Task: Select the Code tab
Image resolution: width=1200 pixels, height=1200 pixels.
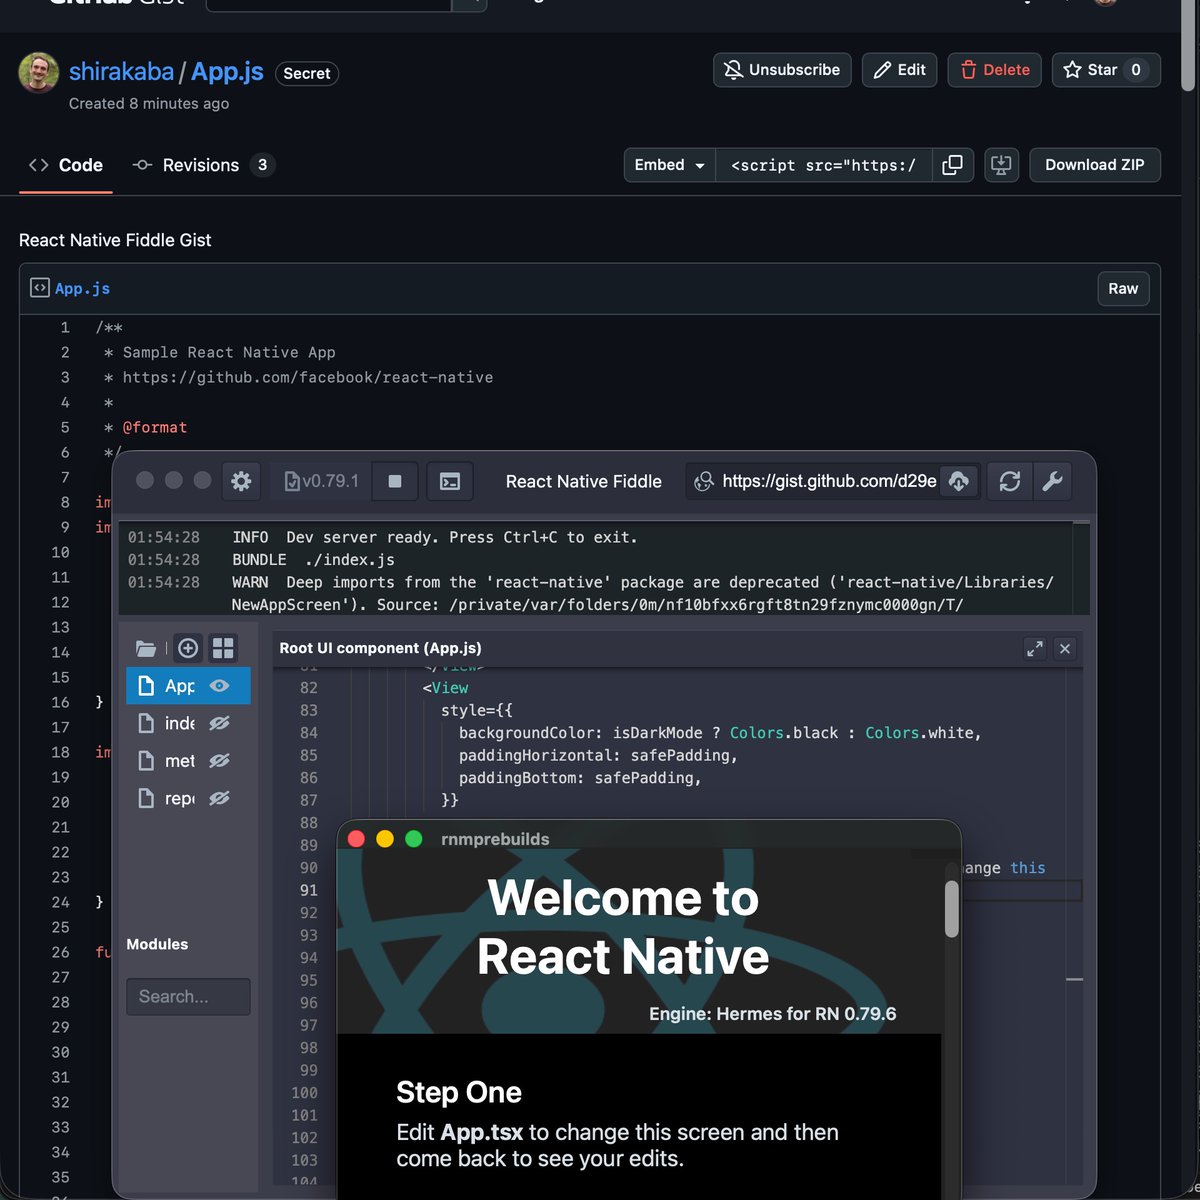Action: (66, 165)
